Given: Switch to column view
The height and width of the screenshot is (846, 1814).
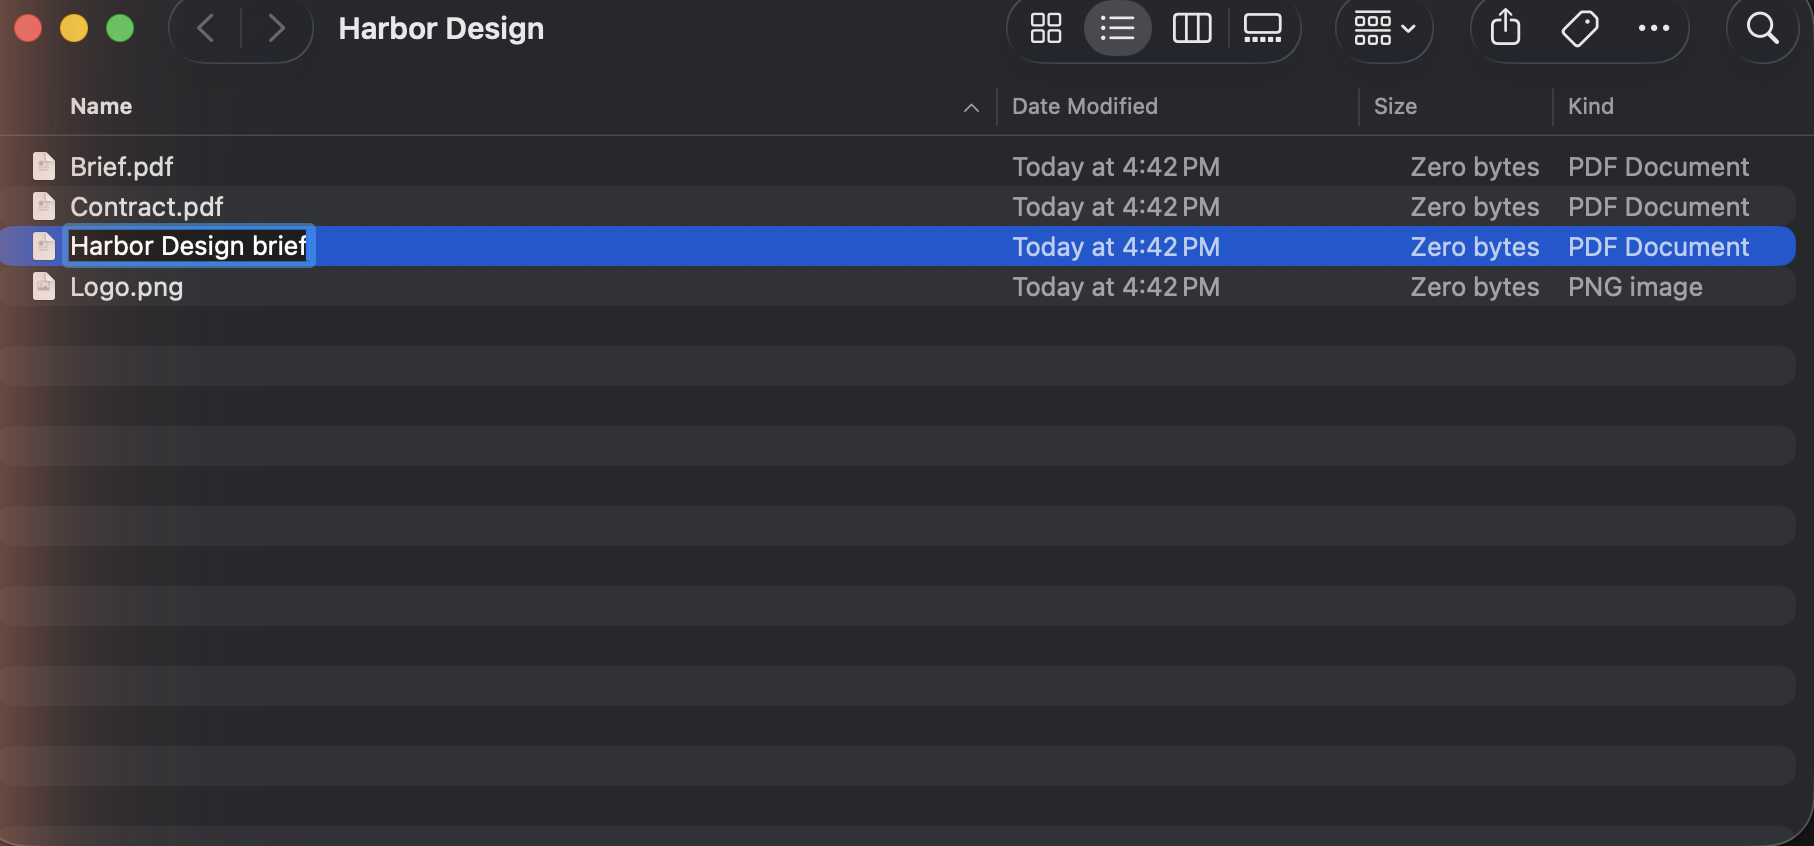Looking at the screenshot, I should 1191,28.
